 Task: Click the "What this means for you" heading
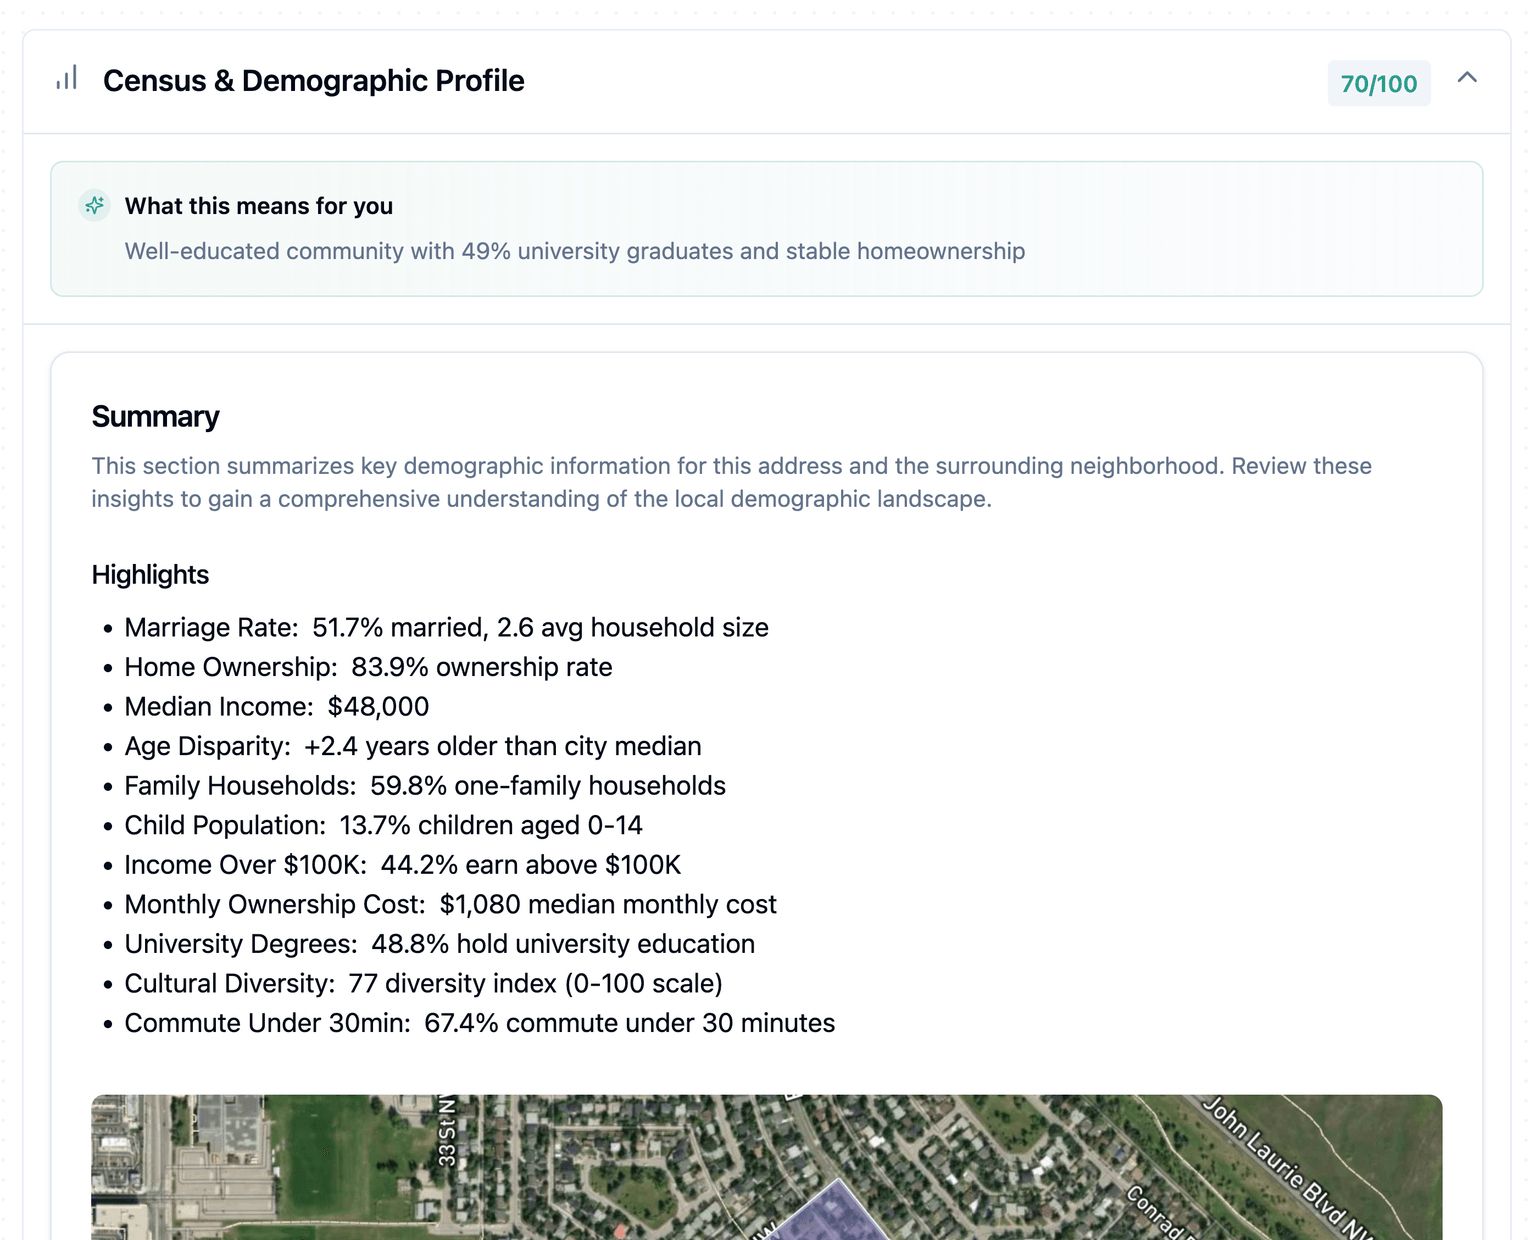click(258, 206)
